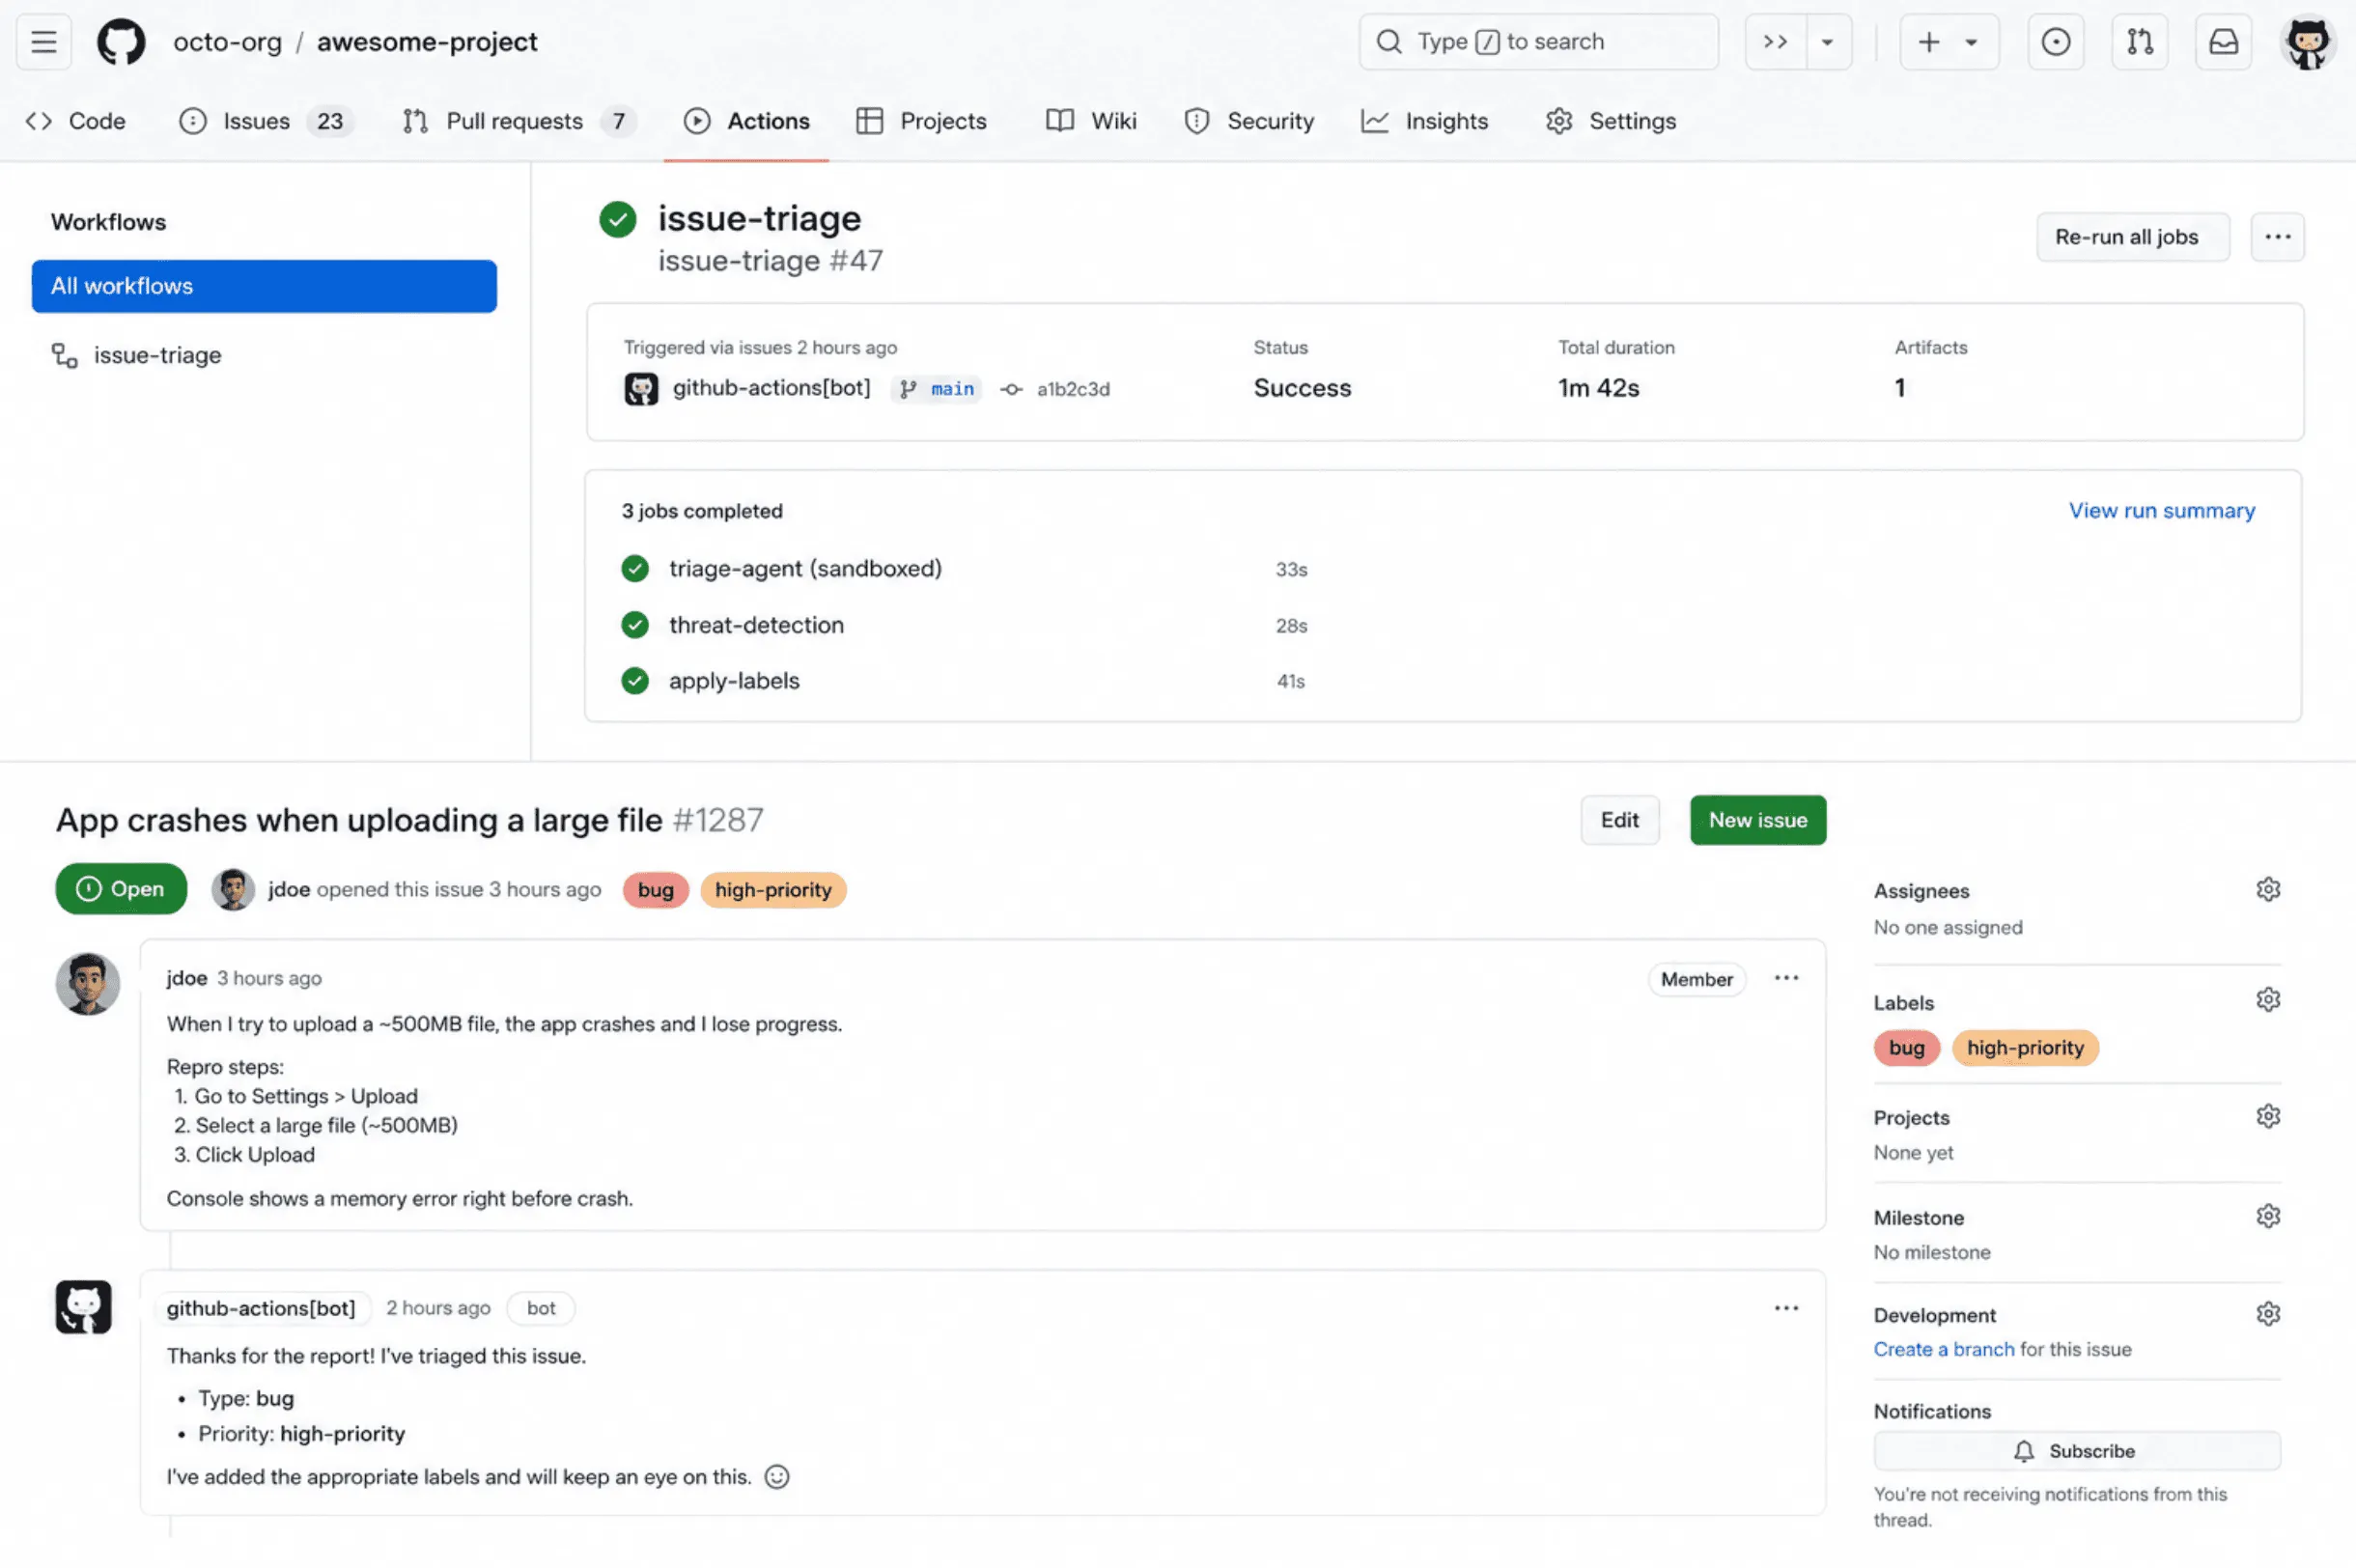
Task: Click the threat-detection success check icon
Action: 635,625
